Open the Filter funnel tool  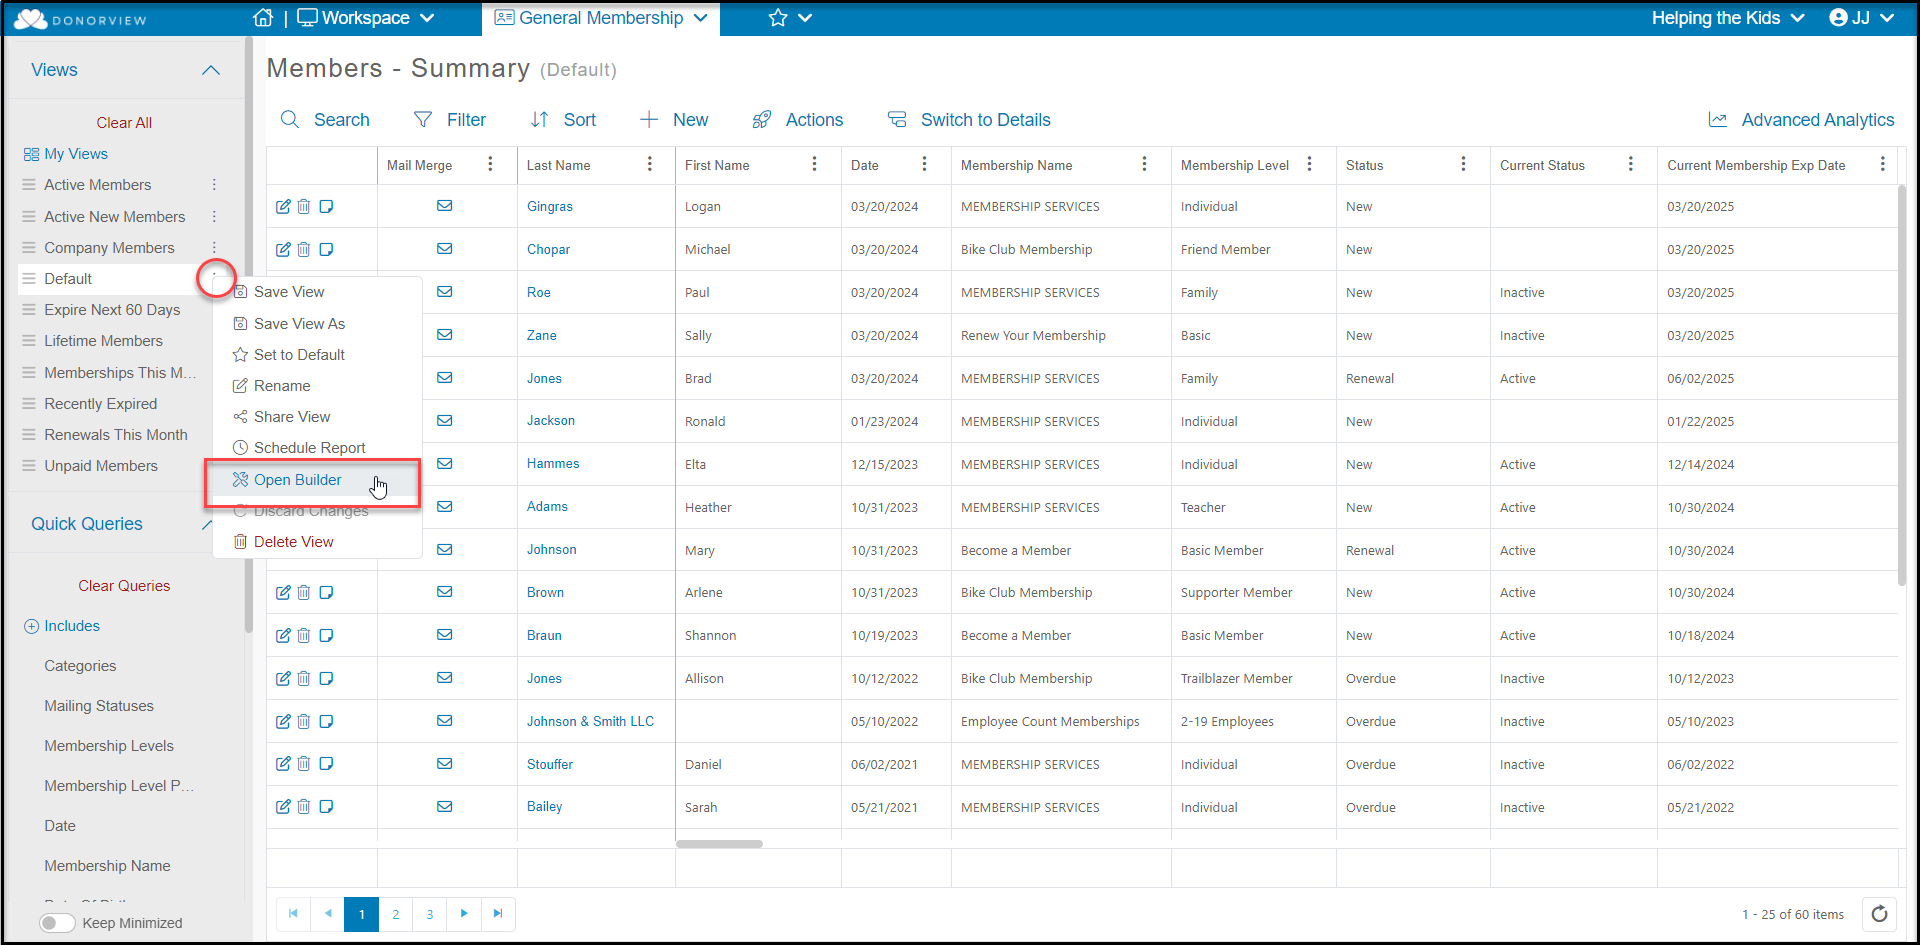click(450, 120)
